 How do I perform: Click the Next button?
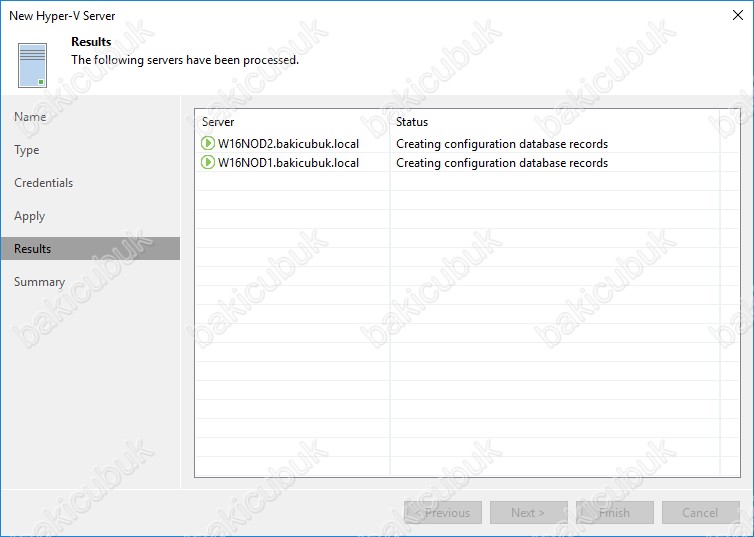(x=528, y=512)
